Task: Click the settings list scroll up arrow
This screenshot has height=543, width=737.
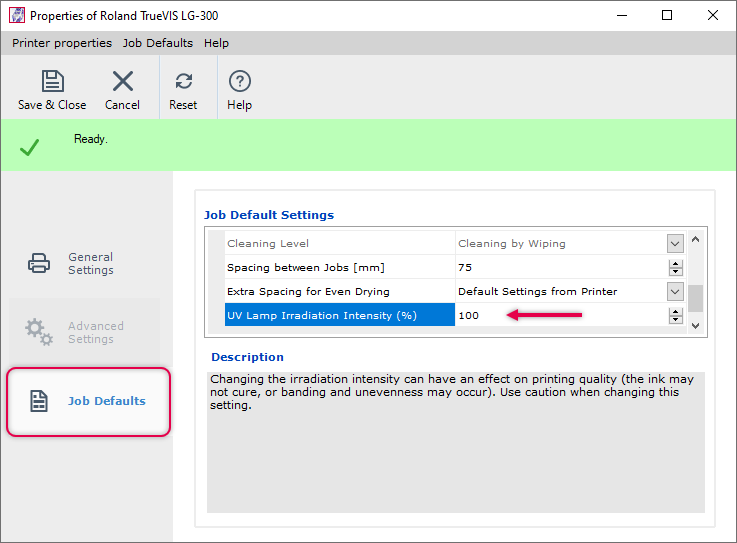Action: point(696,239)
